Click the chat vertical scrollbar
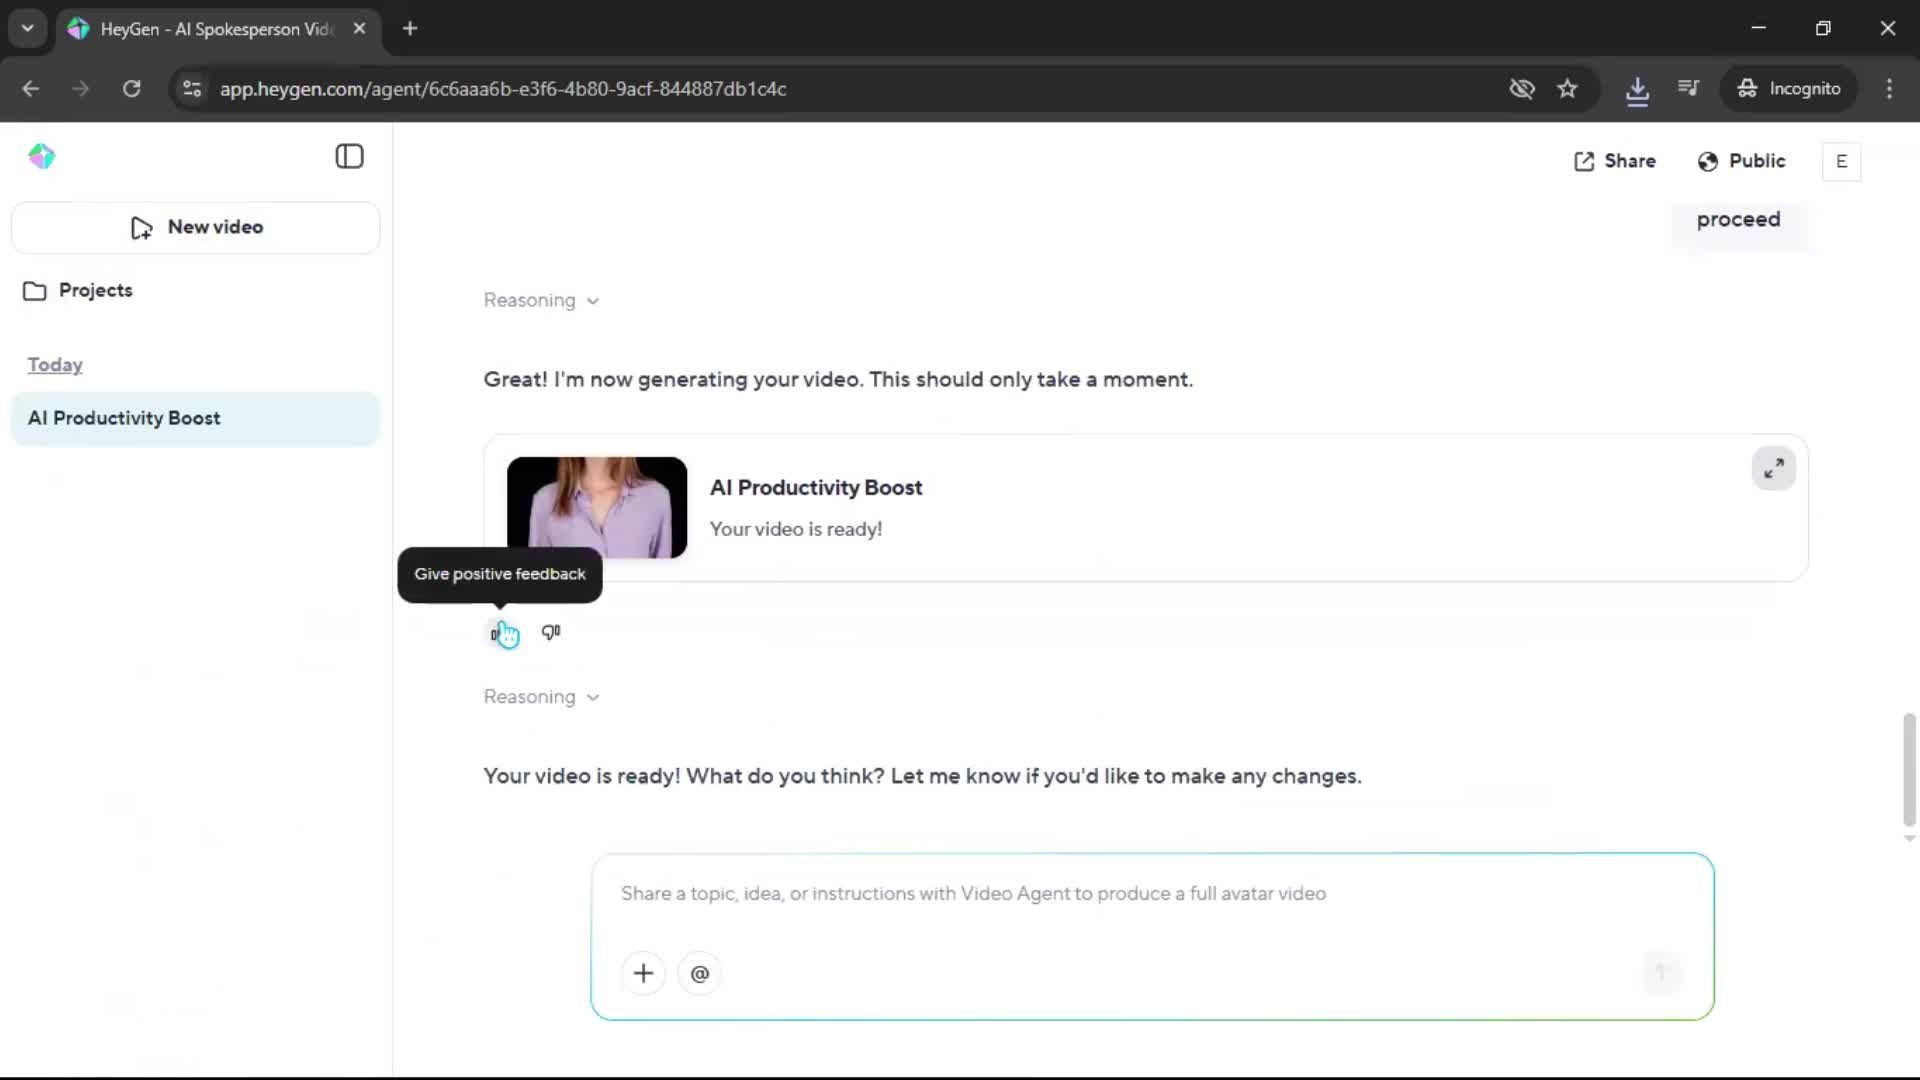The image size is (1920, 1080). [x=1908, y=767]
